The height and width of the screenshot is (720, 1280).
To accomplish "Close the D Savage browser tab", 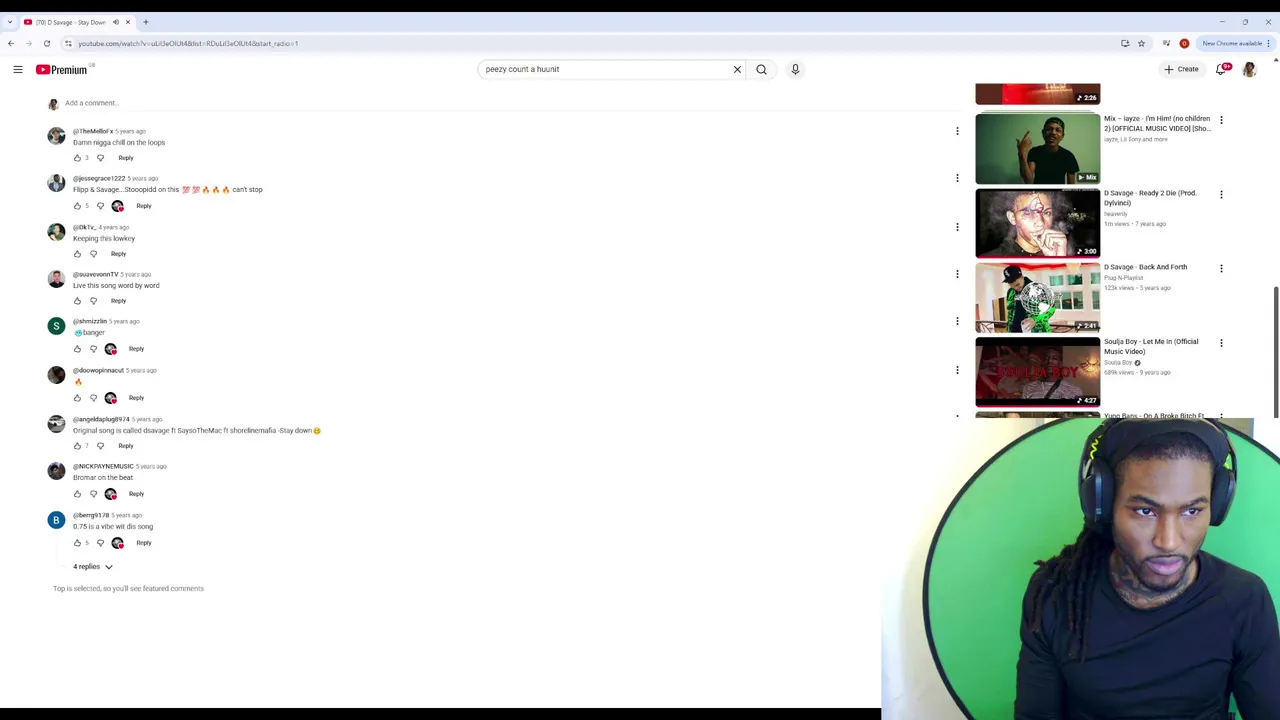I will click(127, 22).
